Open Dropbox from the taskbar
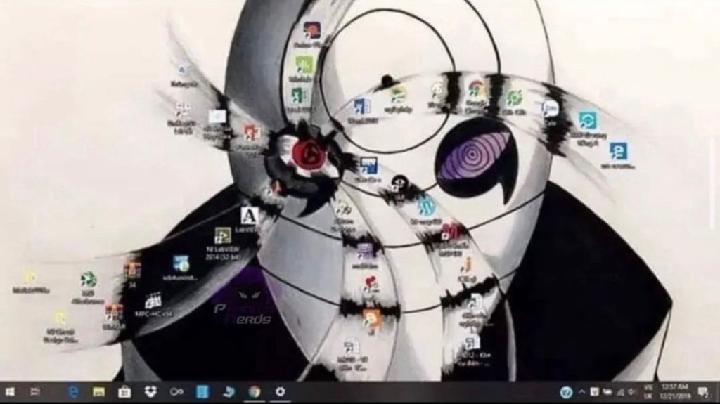 [151, 392]
